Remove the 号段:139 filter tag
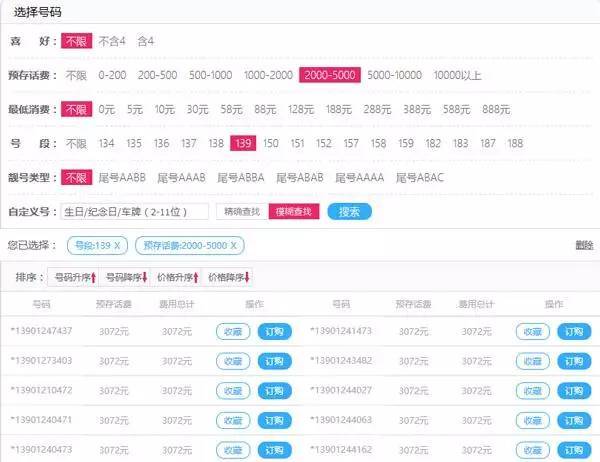Image resolution: width=600 pixels, height=462 pixels. point(116,245)
